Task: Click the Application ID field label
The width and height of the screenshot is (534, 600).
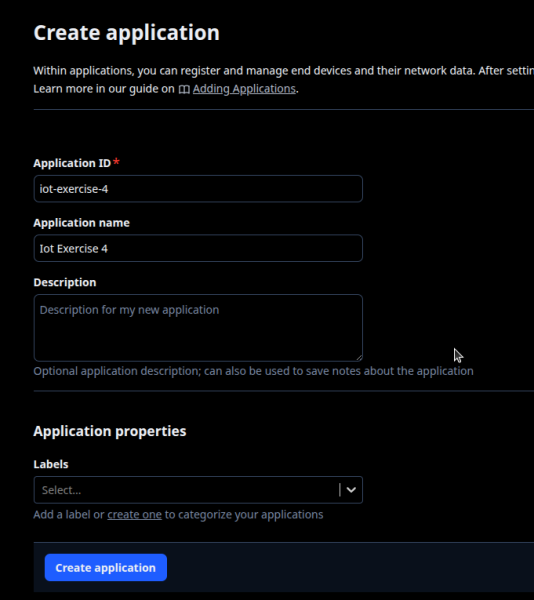Action: (72, 163)
